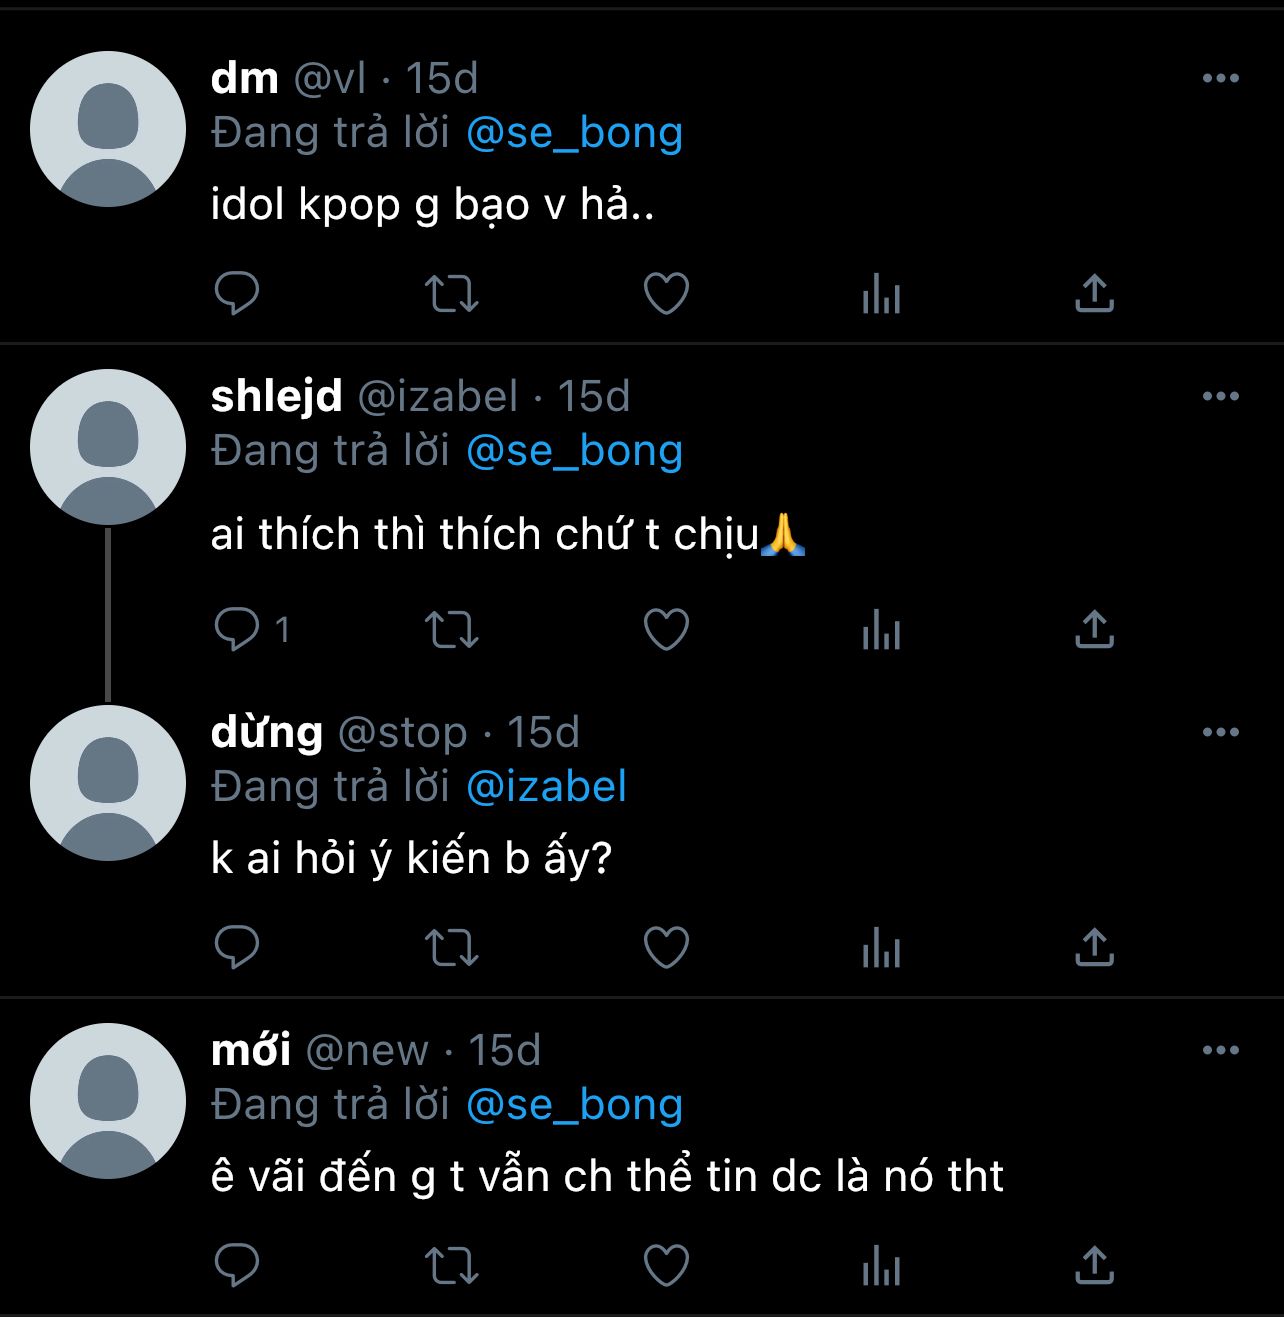Open the @izabel mention link
This screenshot has width=1284, height=1317.
tap(546, 786)
